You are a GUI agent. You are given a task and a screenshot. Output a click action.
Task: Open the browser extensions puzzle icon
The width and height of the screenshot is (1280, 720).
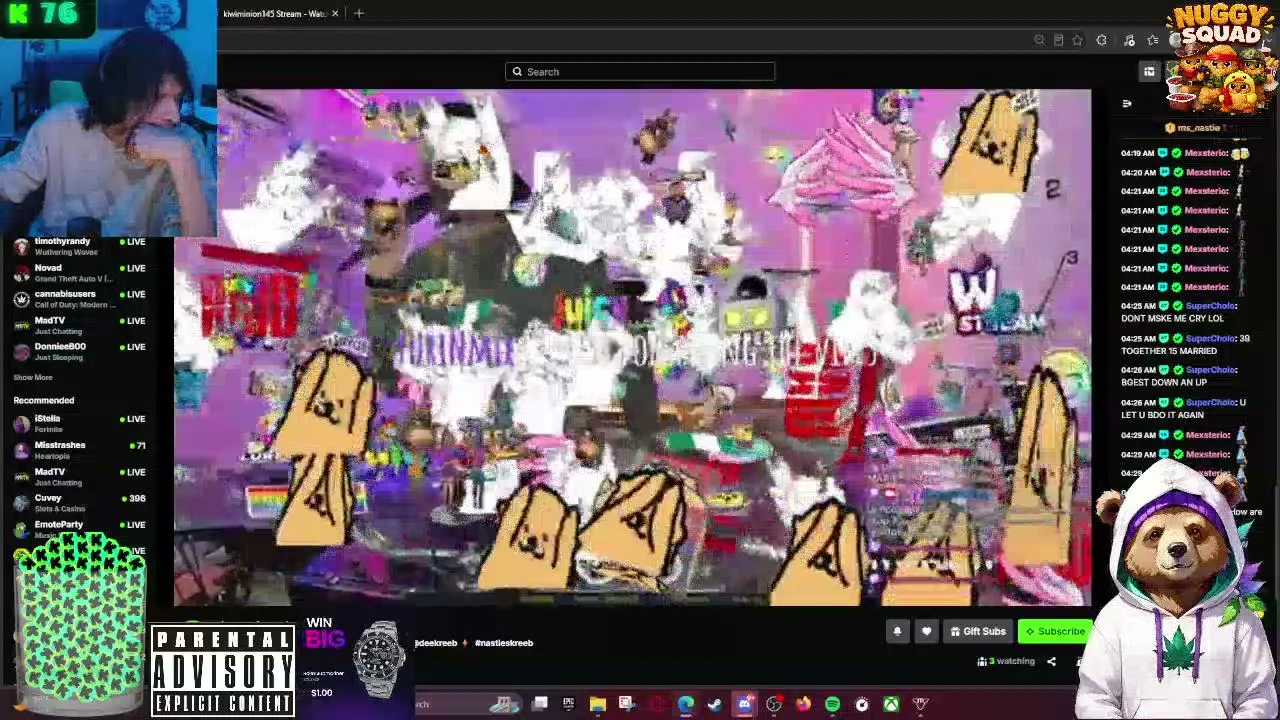[1101, 40]
